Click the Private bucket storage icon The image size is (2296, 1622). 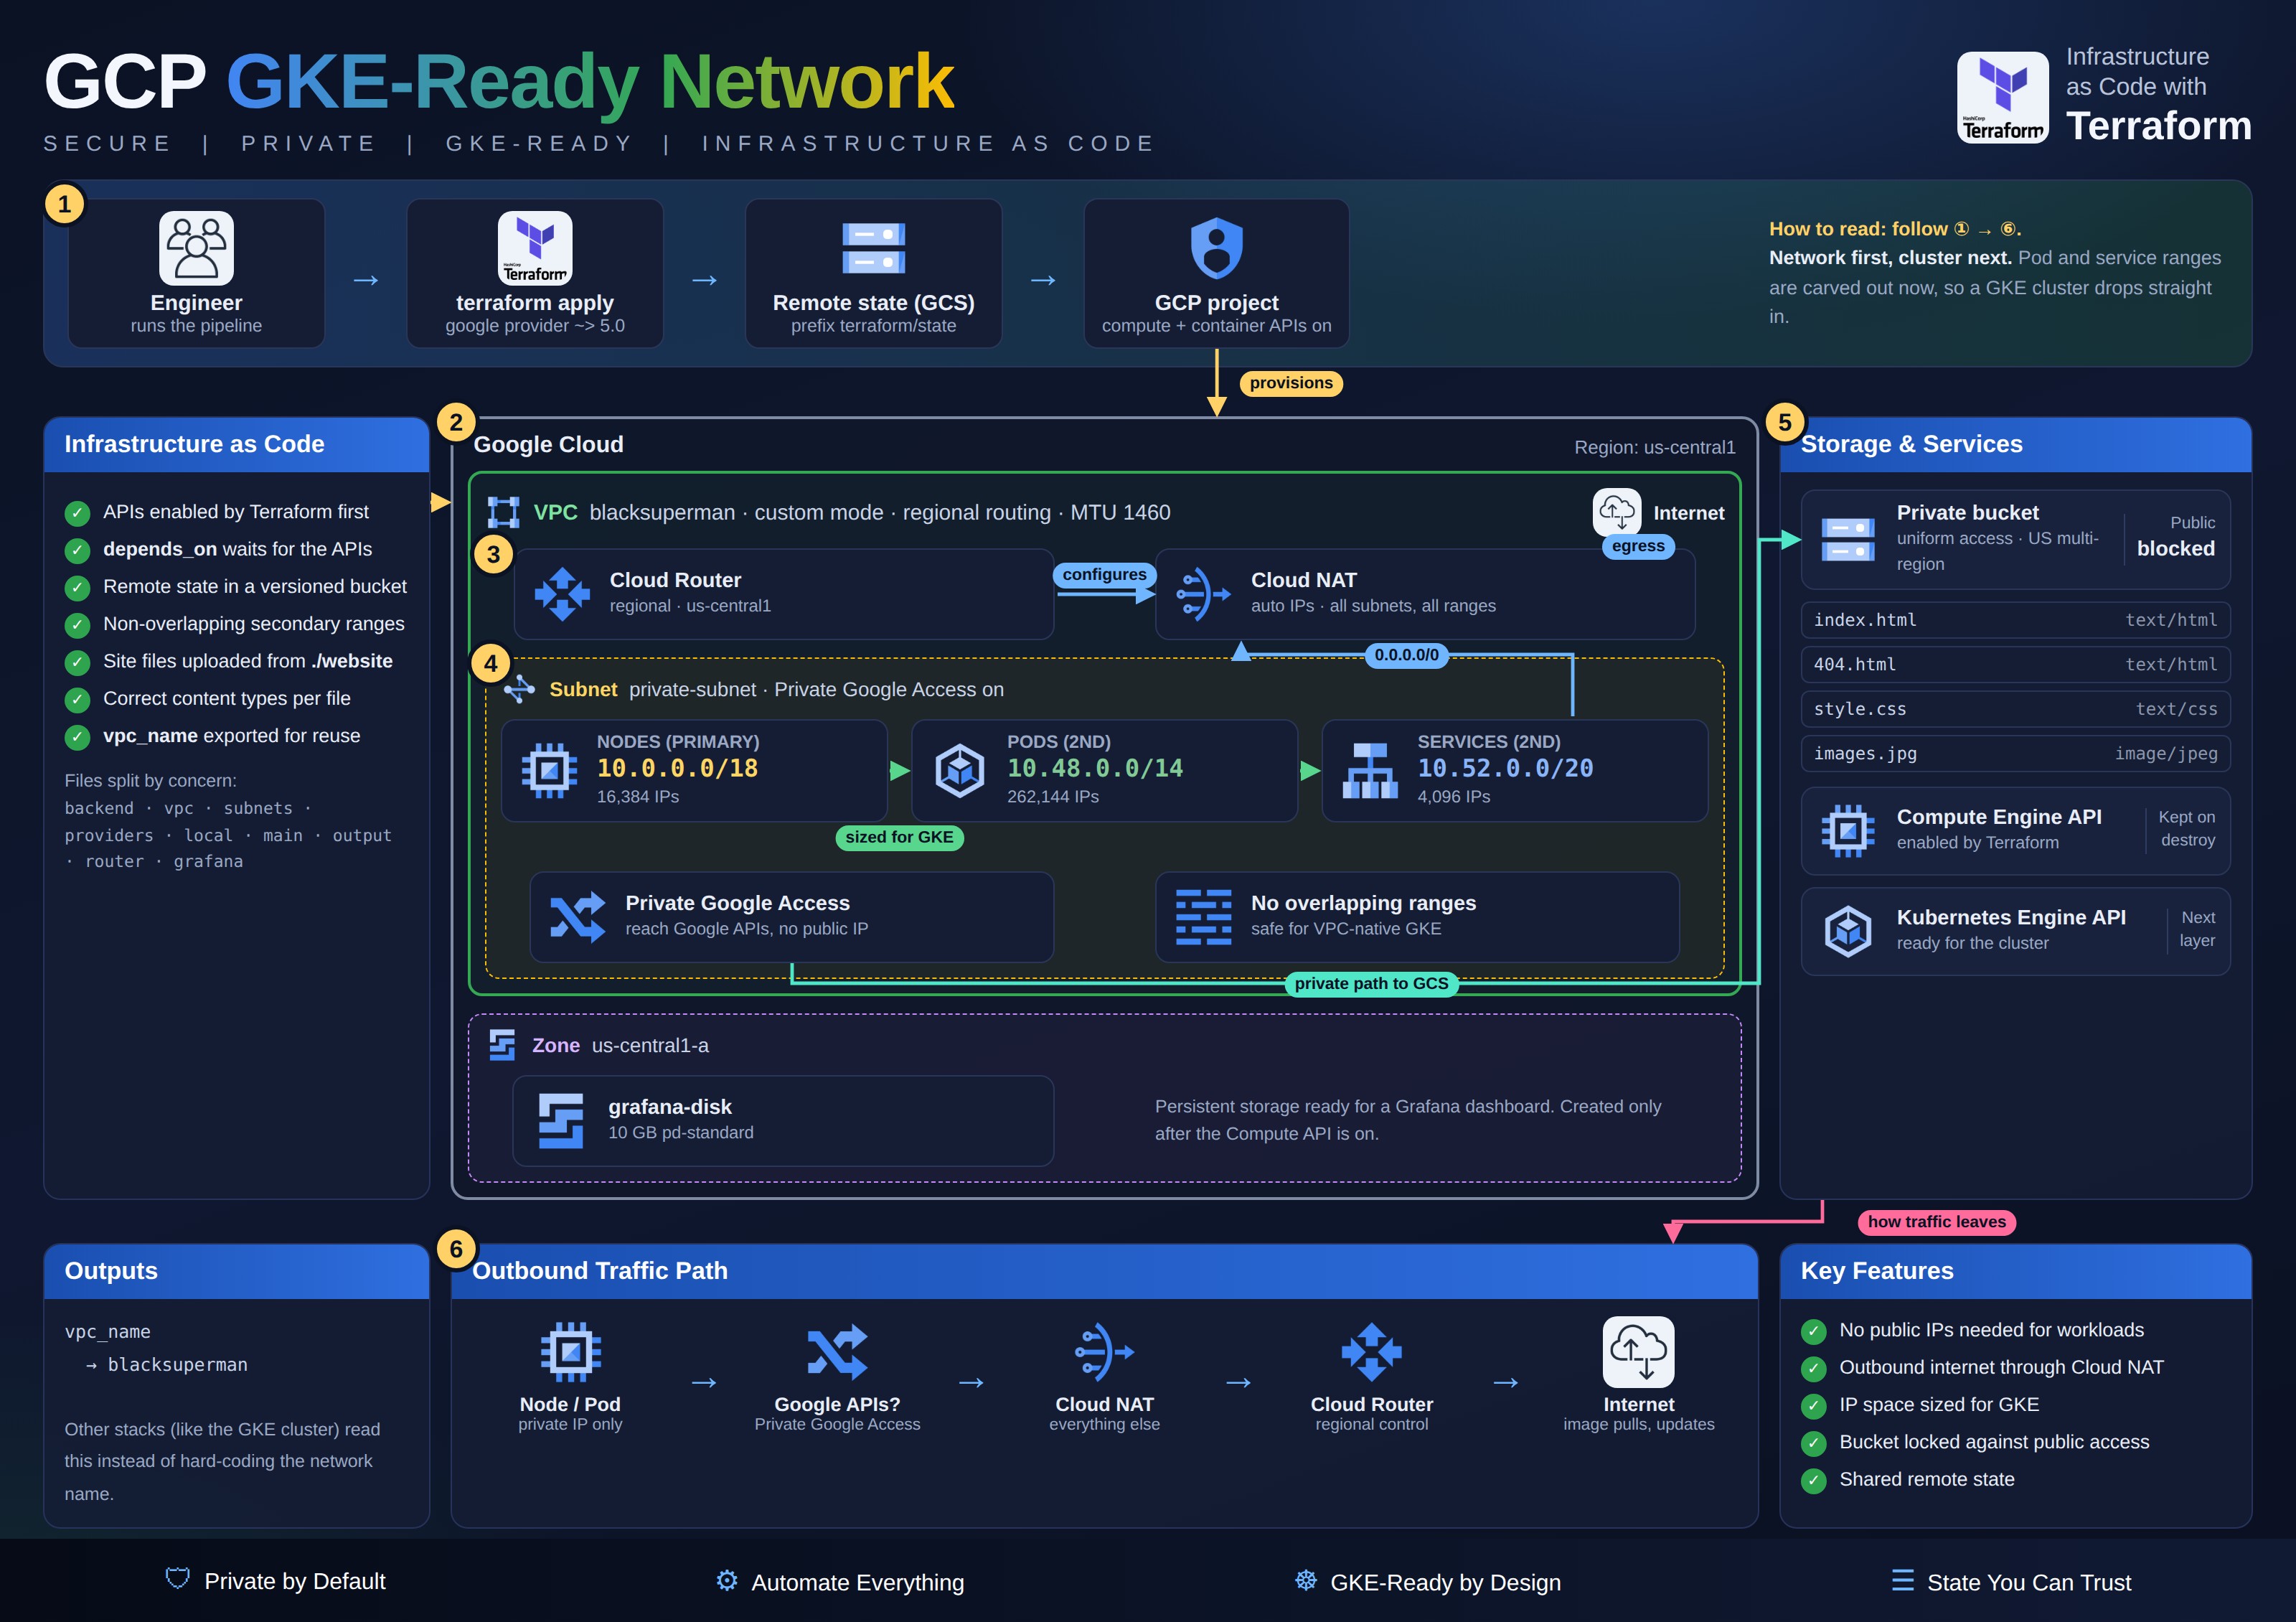click(x=1847, y=539)
